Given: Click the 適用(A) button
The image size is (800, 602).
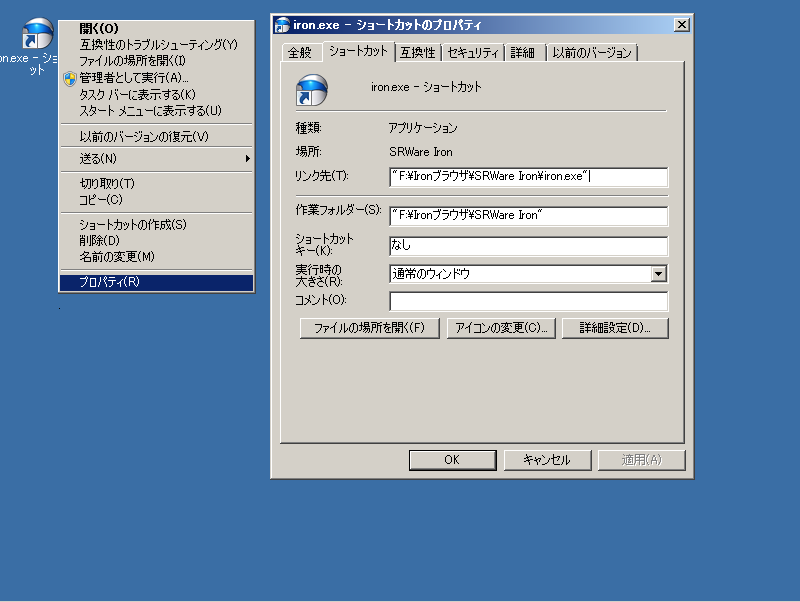Looking at the screenshot, I should coord(641,460).
